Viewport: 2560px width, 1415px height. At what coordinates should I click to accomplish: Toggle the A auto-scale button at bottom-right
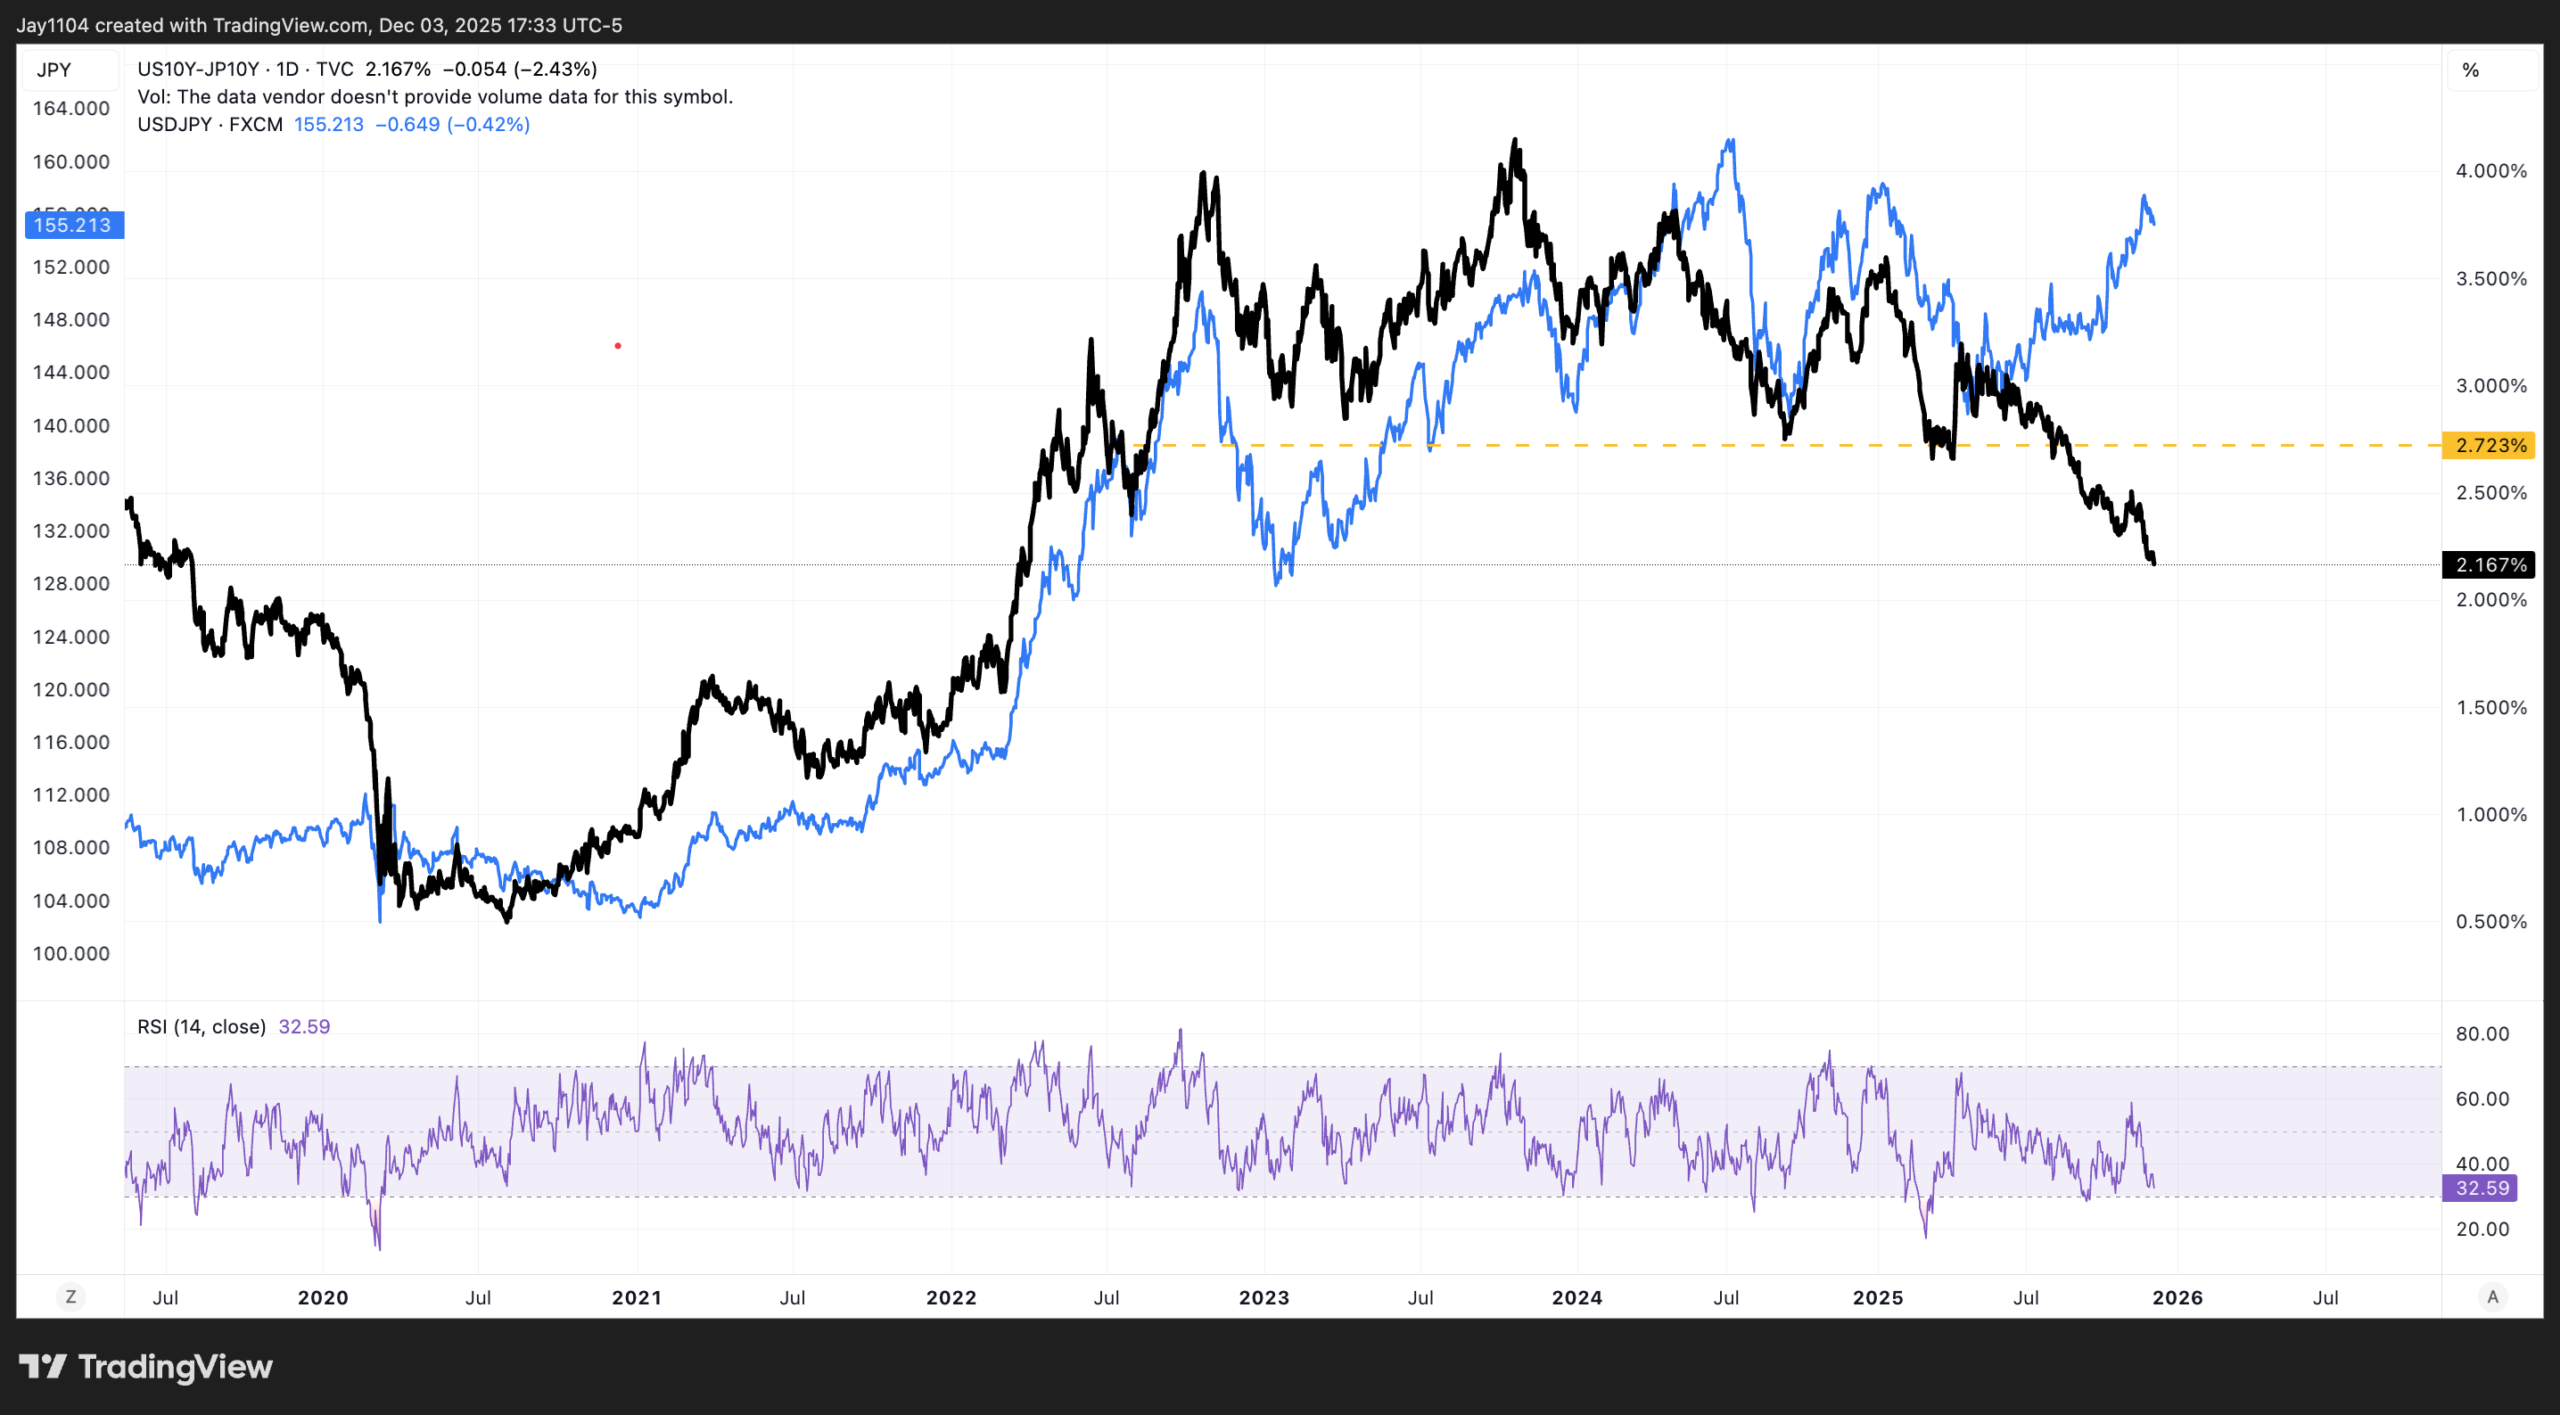2492,1297
